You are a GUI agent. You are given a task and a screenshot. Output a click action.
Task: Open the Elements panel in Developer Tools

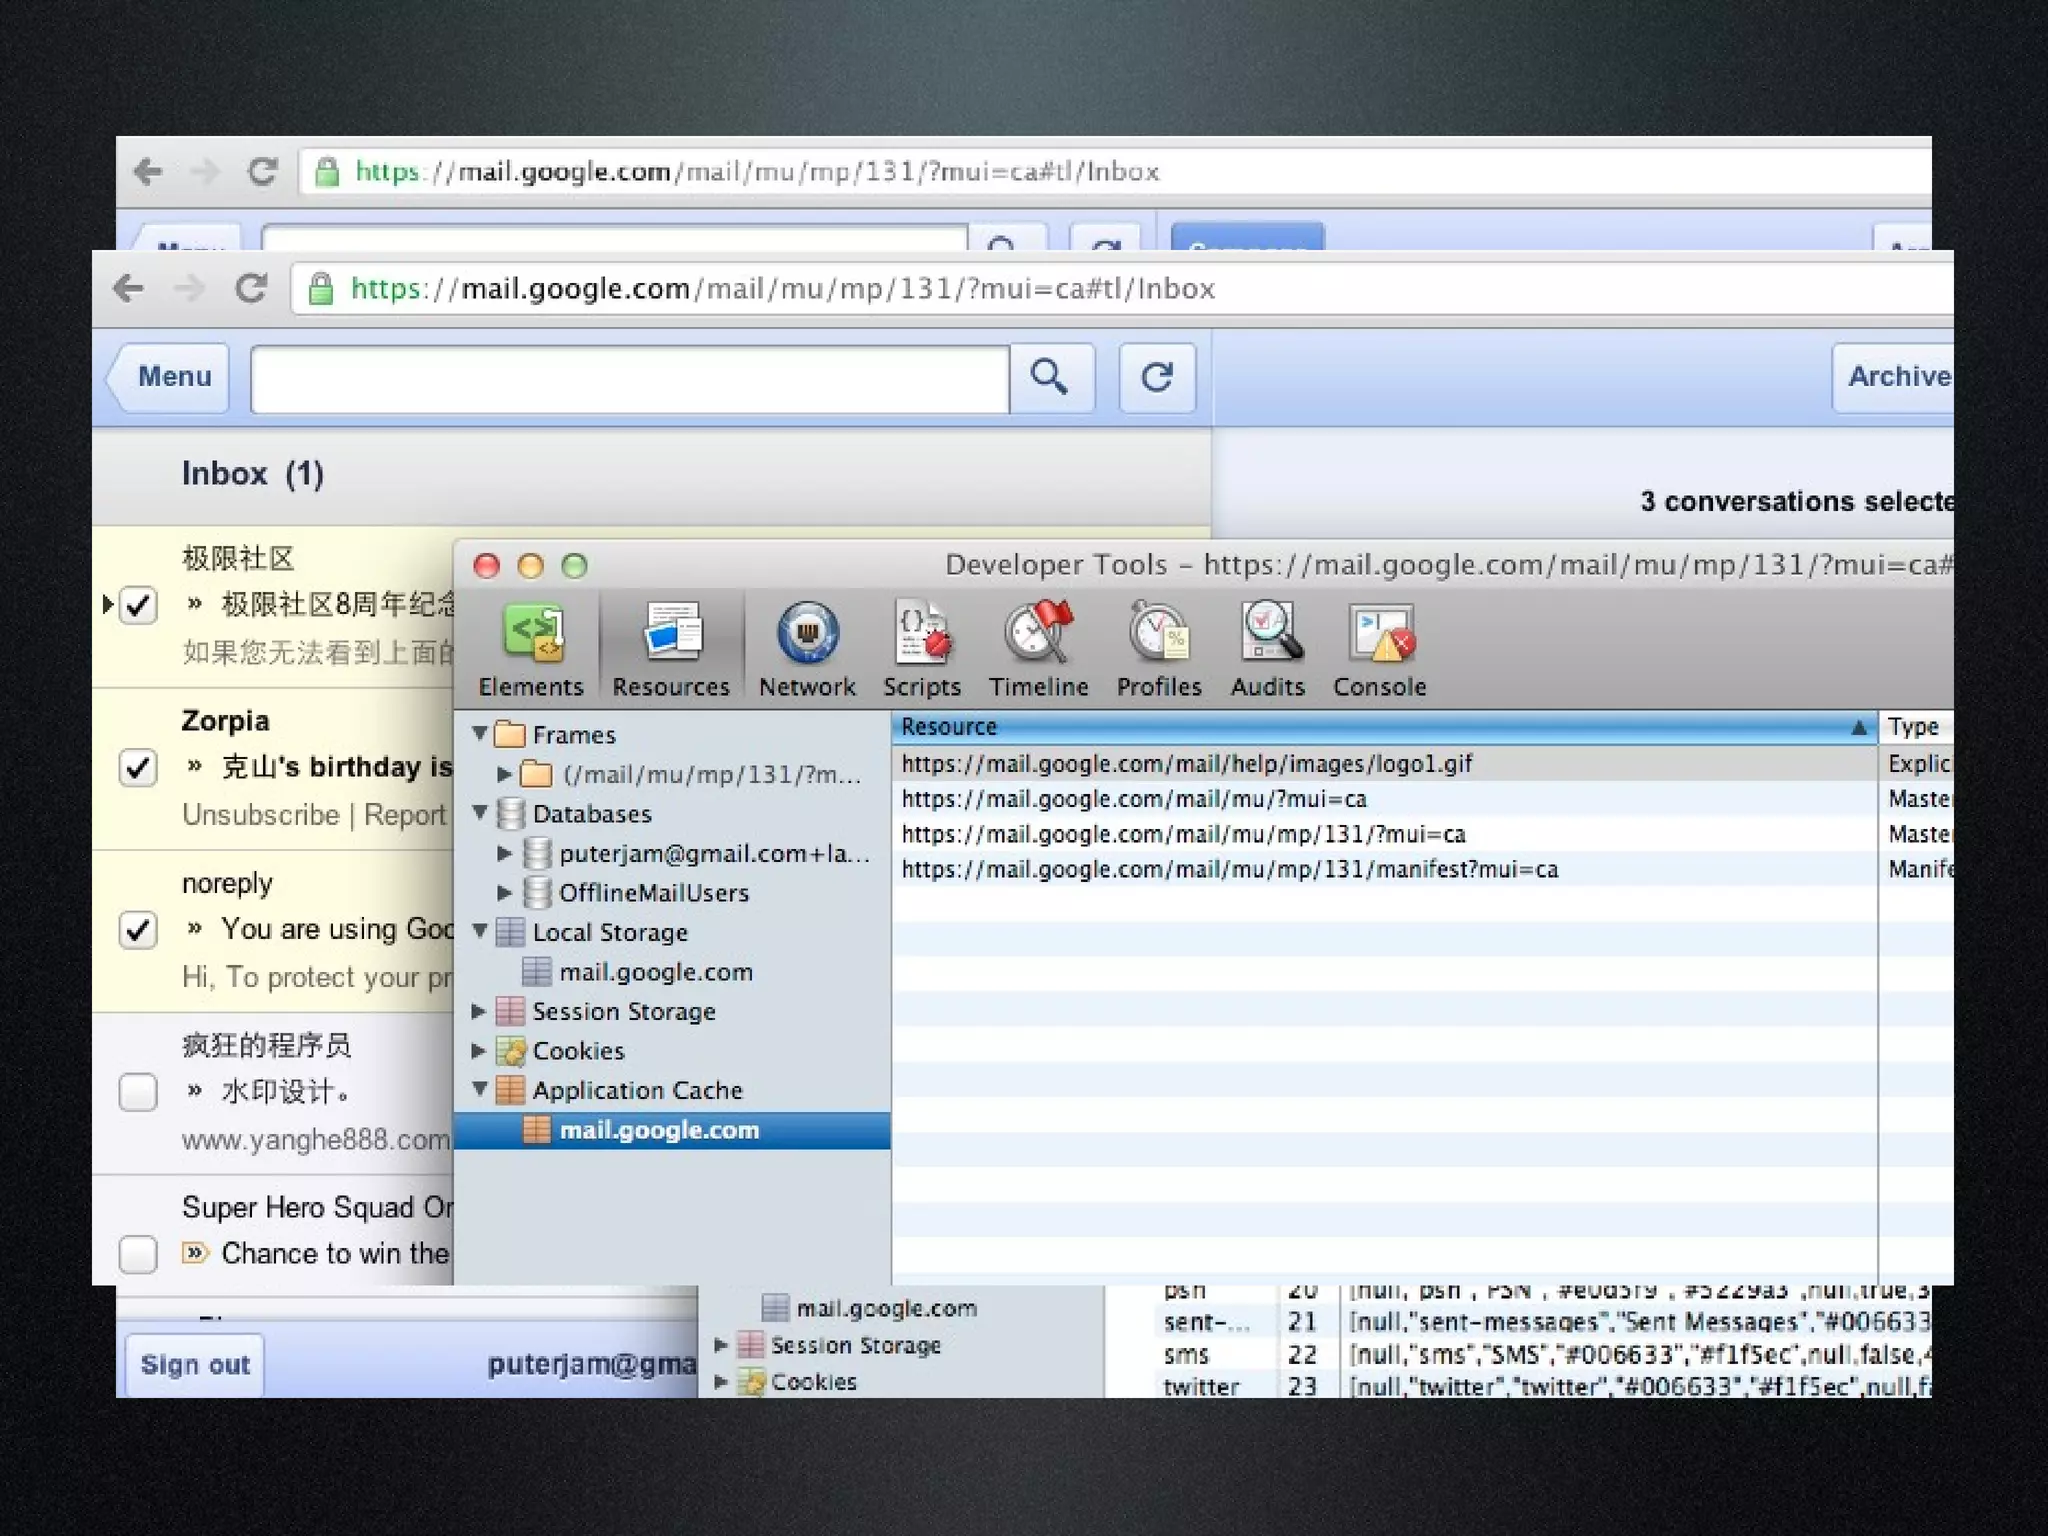tap(531, 649)
